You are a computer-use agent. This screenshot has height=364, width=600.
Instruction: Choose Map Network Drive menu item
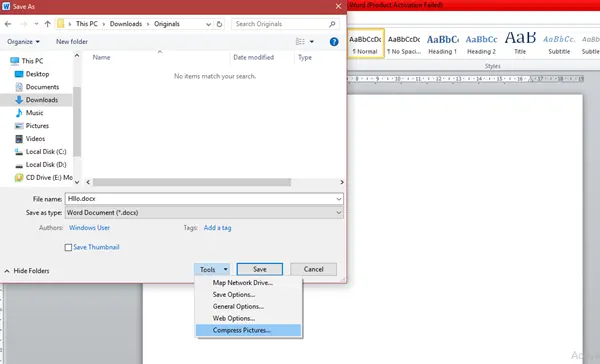point(248,282)
